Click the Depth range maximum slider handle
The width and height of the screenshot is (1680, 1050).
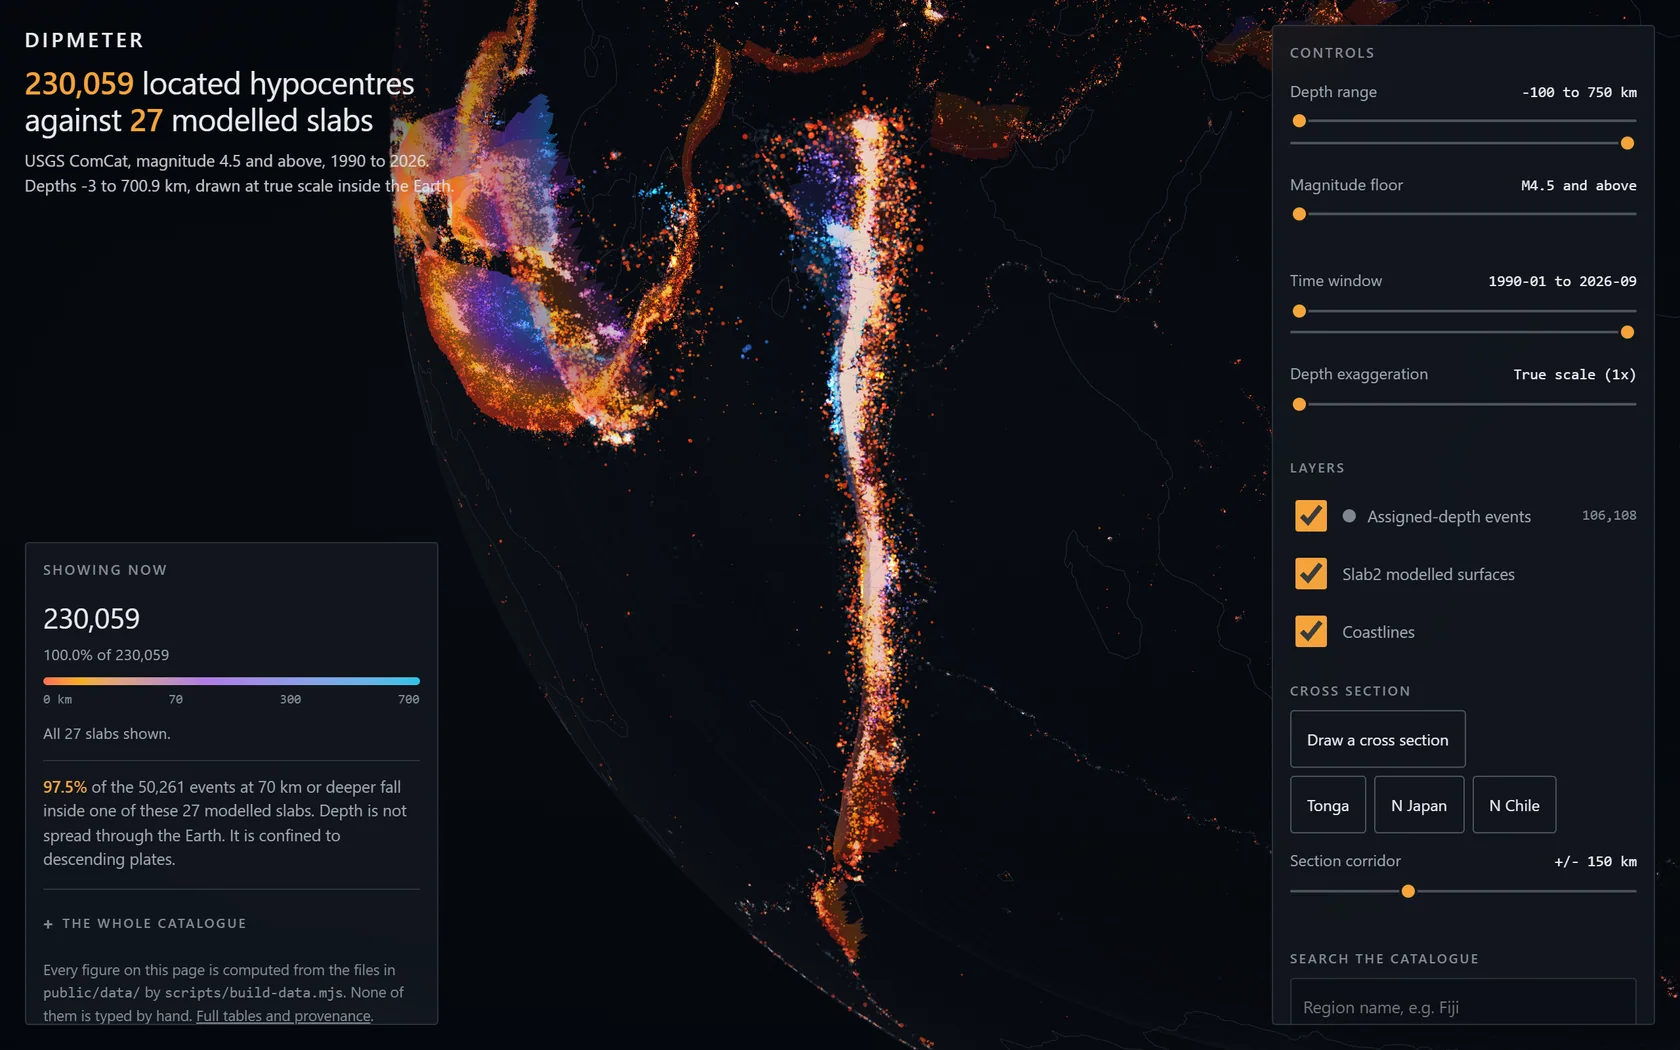click(1627, 143)
